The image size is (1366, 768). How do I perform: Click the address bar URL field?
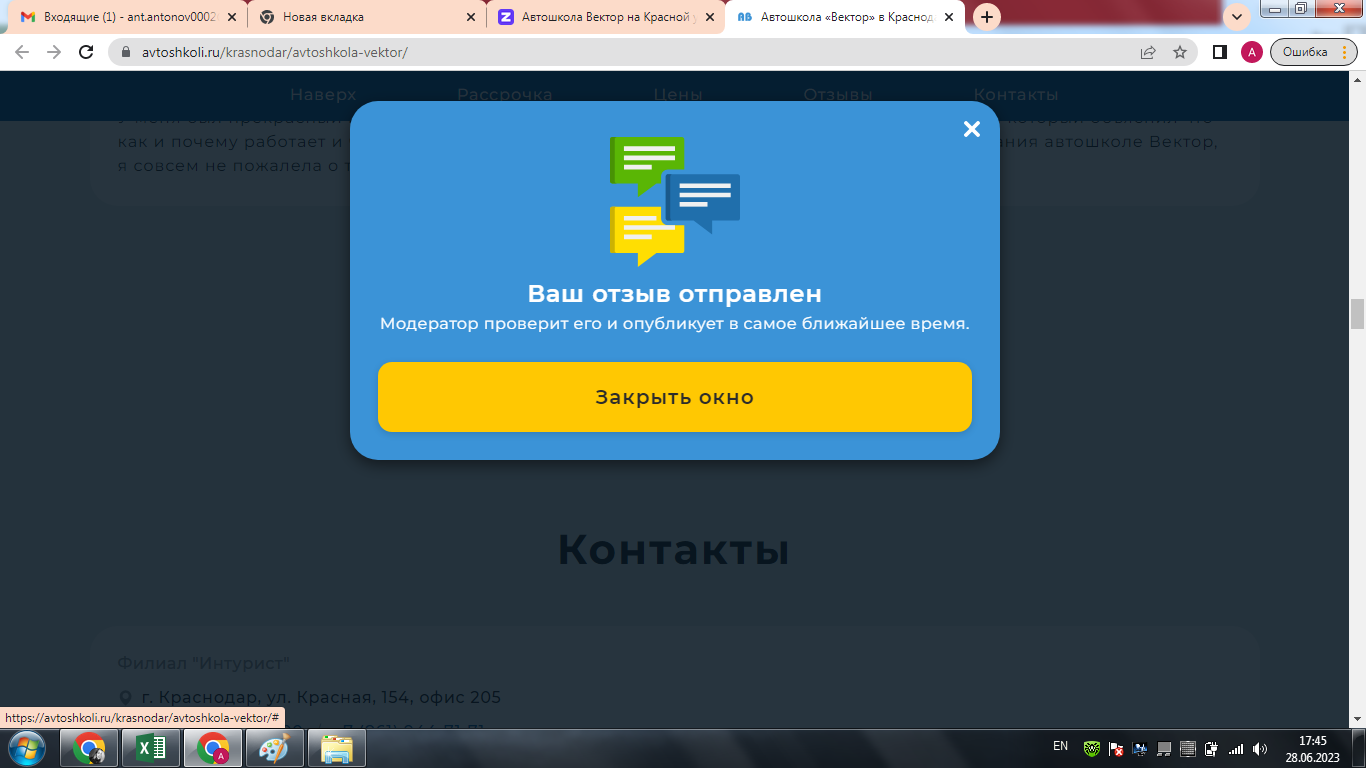click(x=600, y=52)
